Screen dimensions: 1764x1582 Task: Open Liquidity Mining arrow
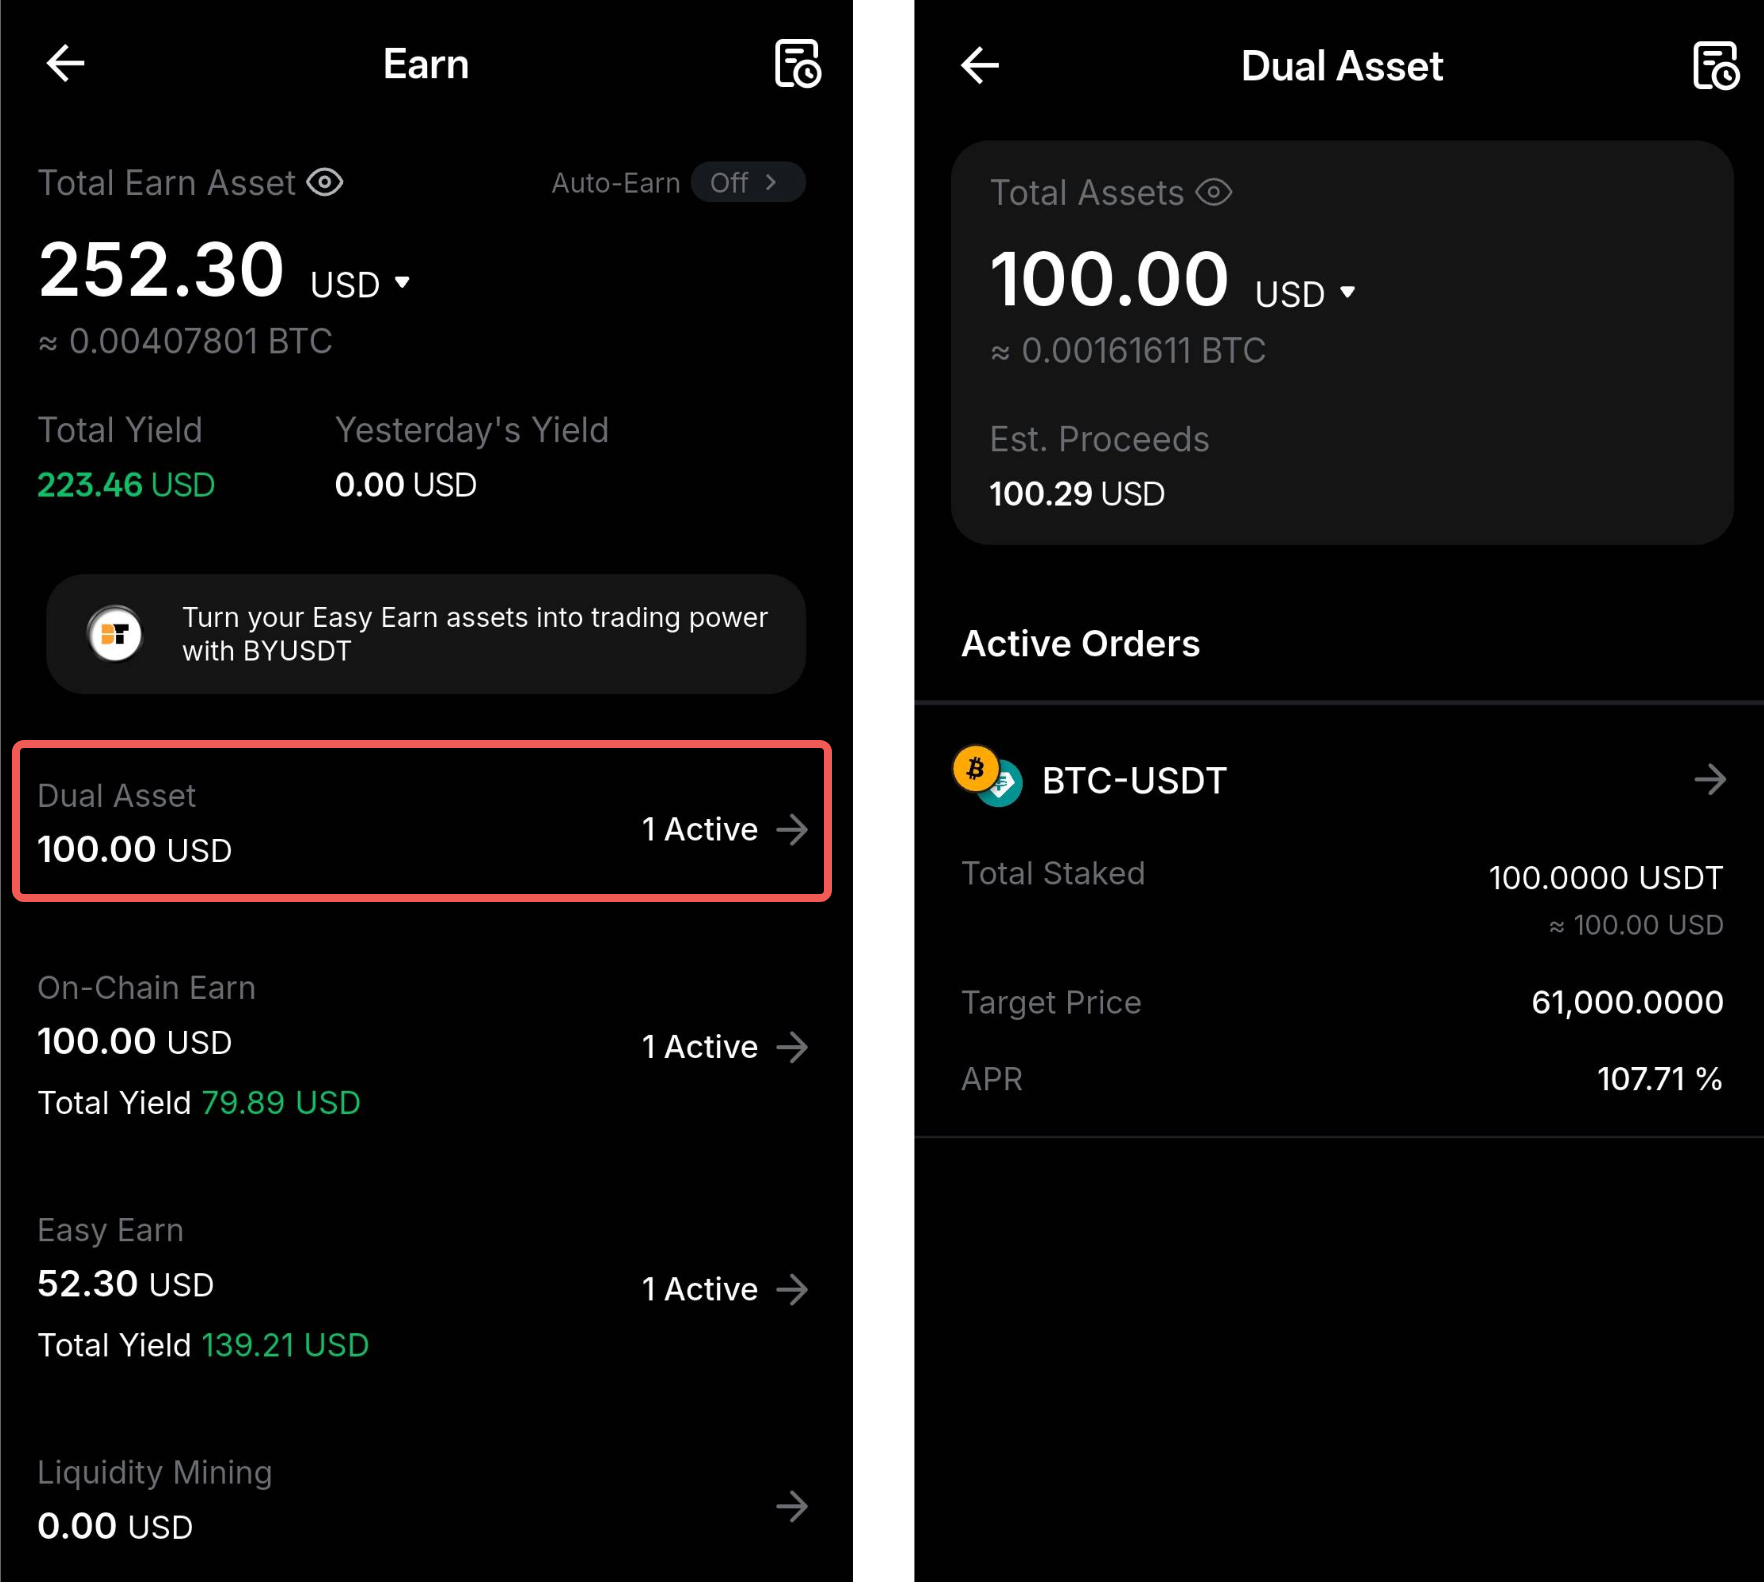tap(792, 1506)
